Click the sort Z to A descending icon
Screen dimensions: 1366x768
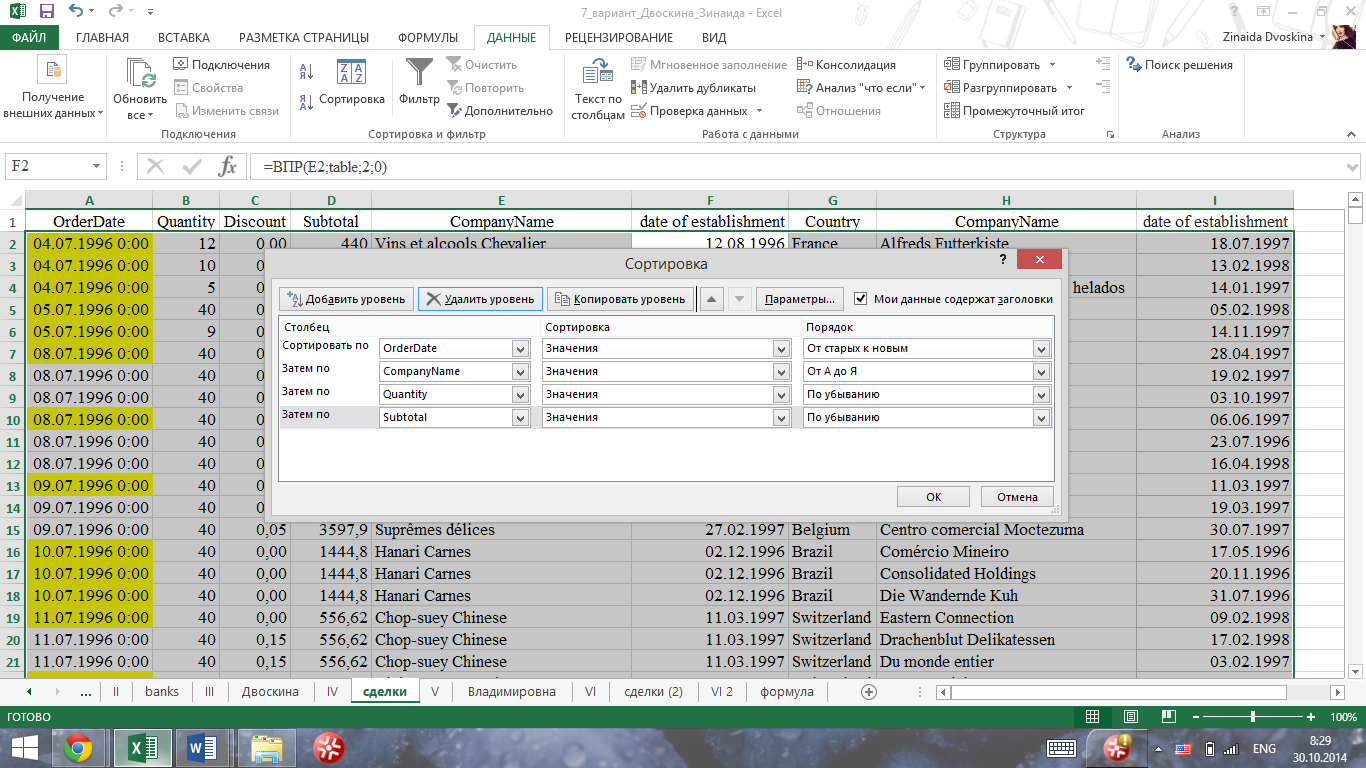(x=306, y=101)
